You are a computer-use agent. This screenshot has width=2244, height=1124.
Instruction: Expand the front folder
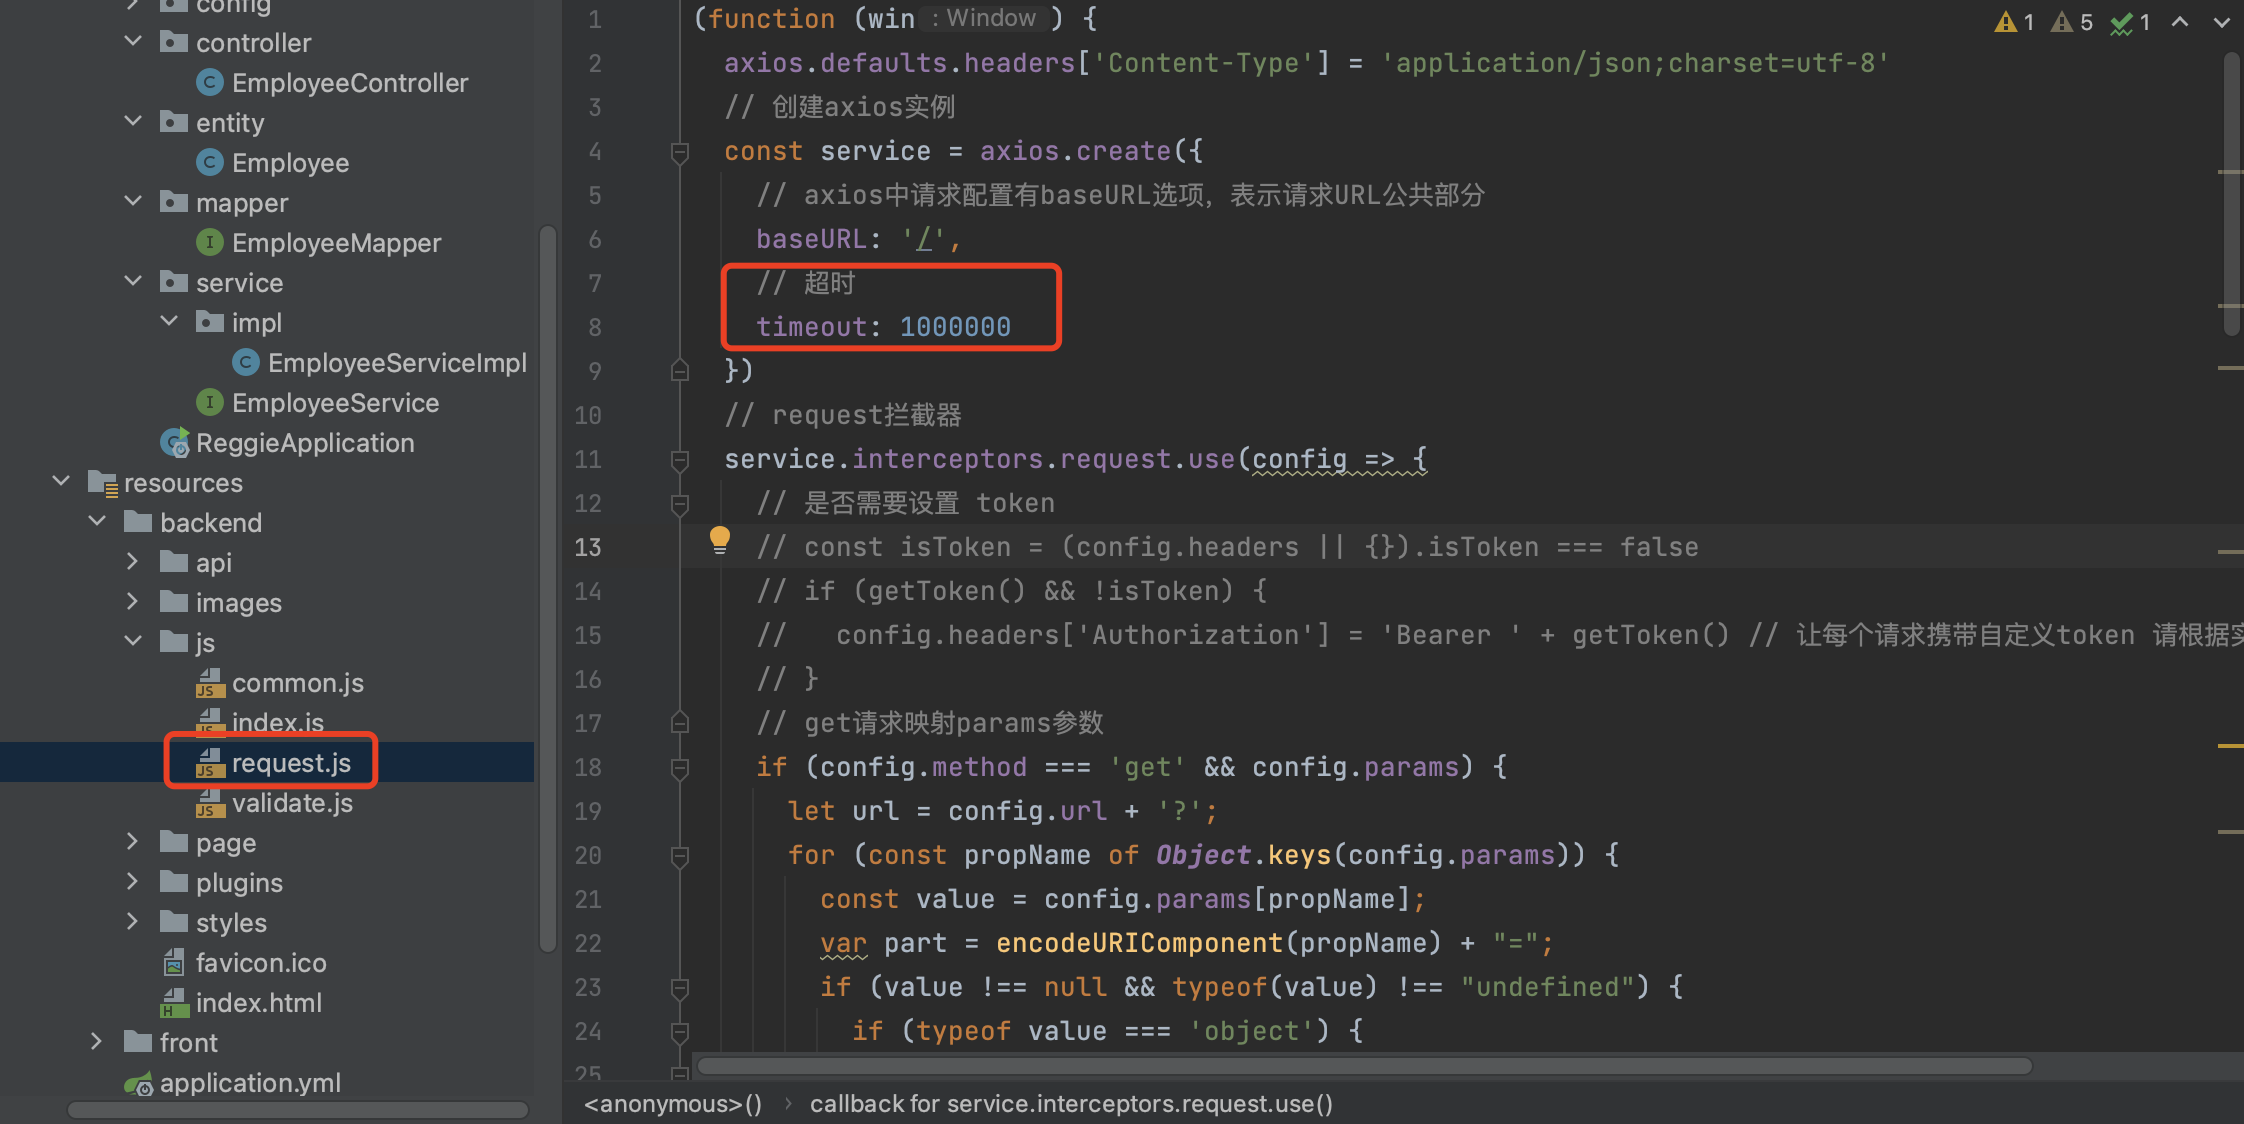pyautogui.click(x=97, y=1042)
